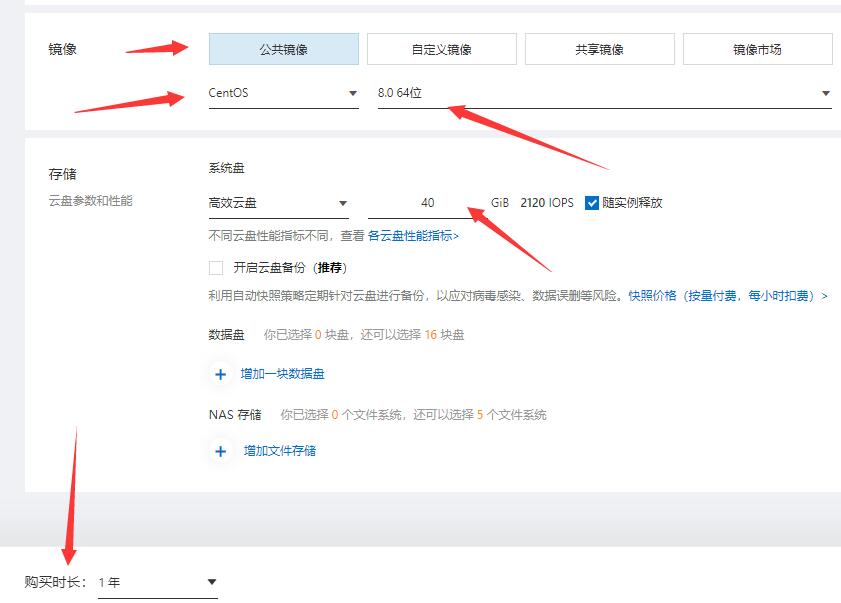Screen dimensions: 841x603
Task: Select the 共享镜像 tab
Action: [599, 48]
